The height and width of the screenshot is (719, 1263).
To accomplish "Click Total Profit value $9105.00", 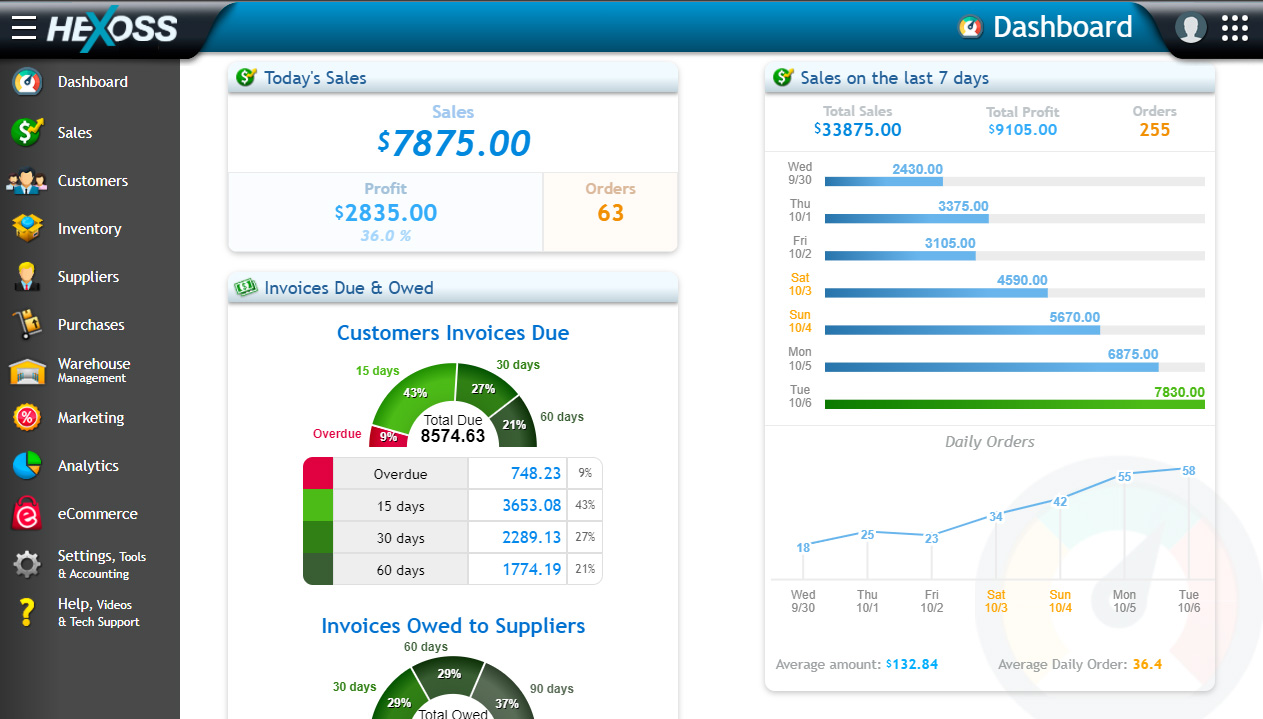I will pos(1022,130).
